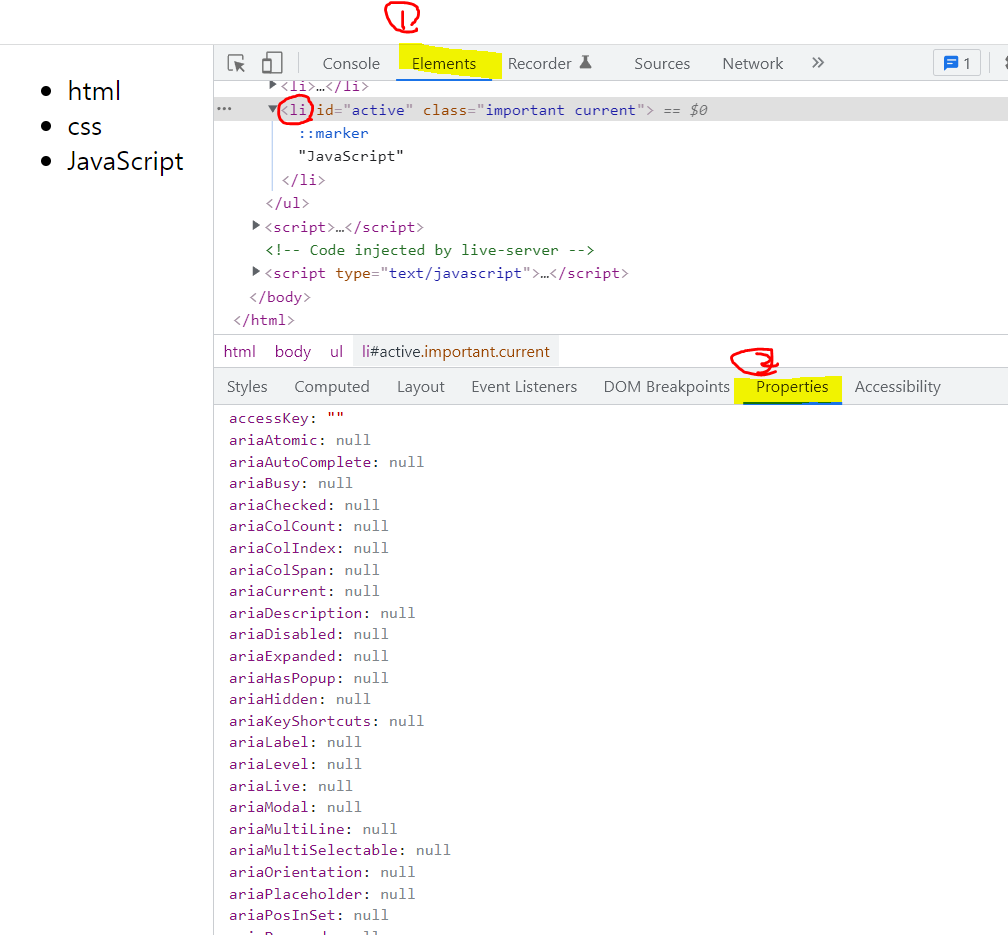Select the ::marker pseudo-element row
Screen dimensions: 1008x935
tap(334, 133)
